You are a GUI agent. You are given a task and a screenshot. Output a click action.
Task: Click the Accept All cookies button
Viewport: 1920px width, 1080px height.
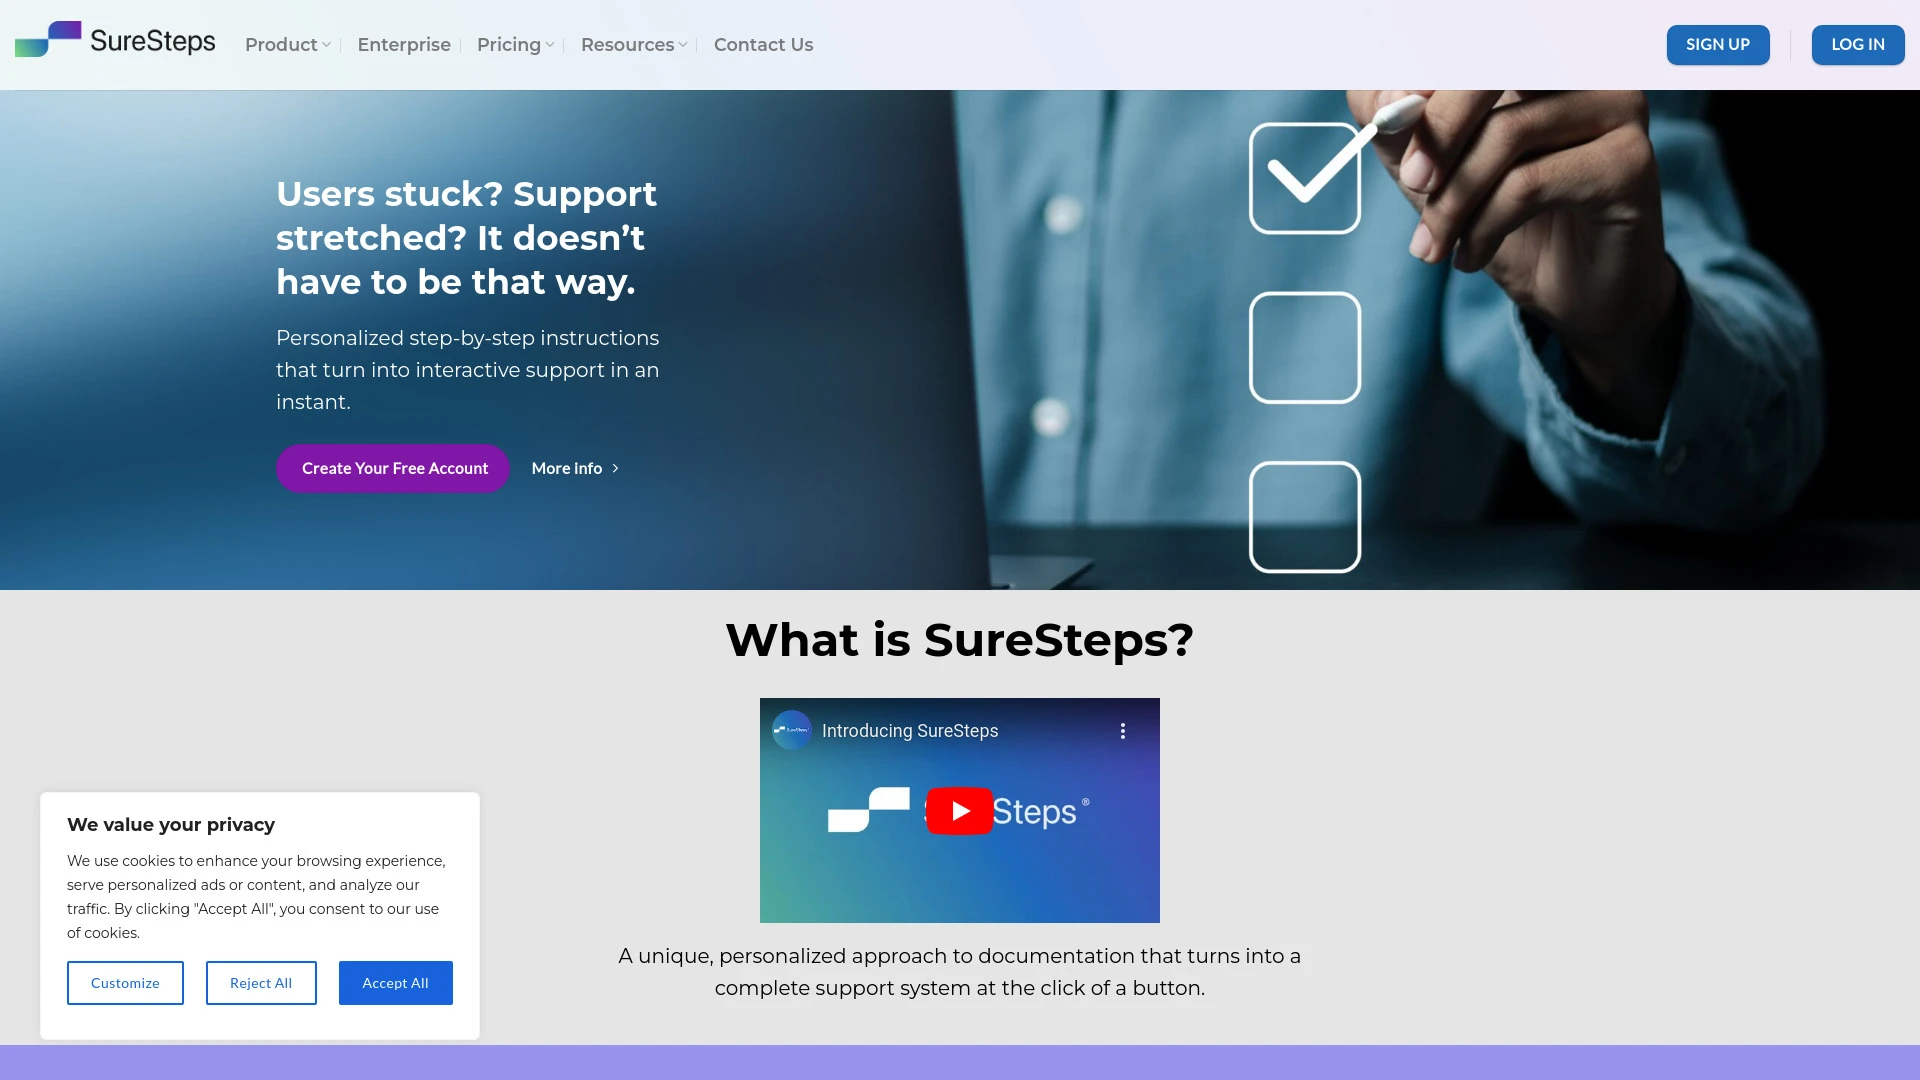pos(394,982)
